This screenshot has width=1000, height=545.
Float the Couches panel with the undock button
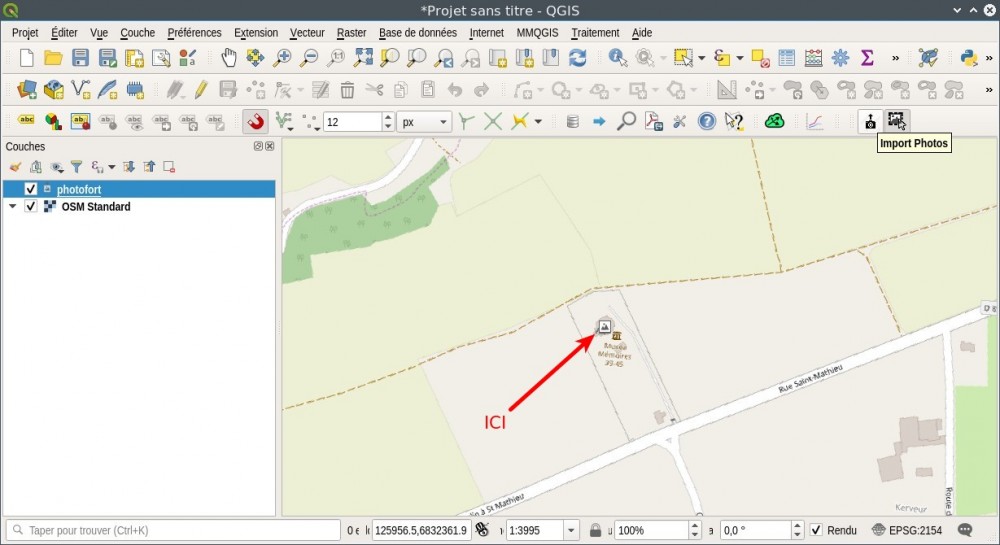click(x=258, y=146)
